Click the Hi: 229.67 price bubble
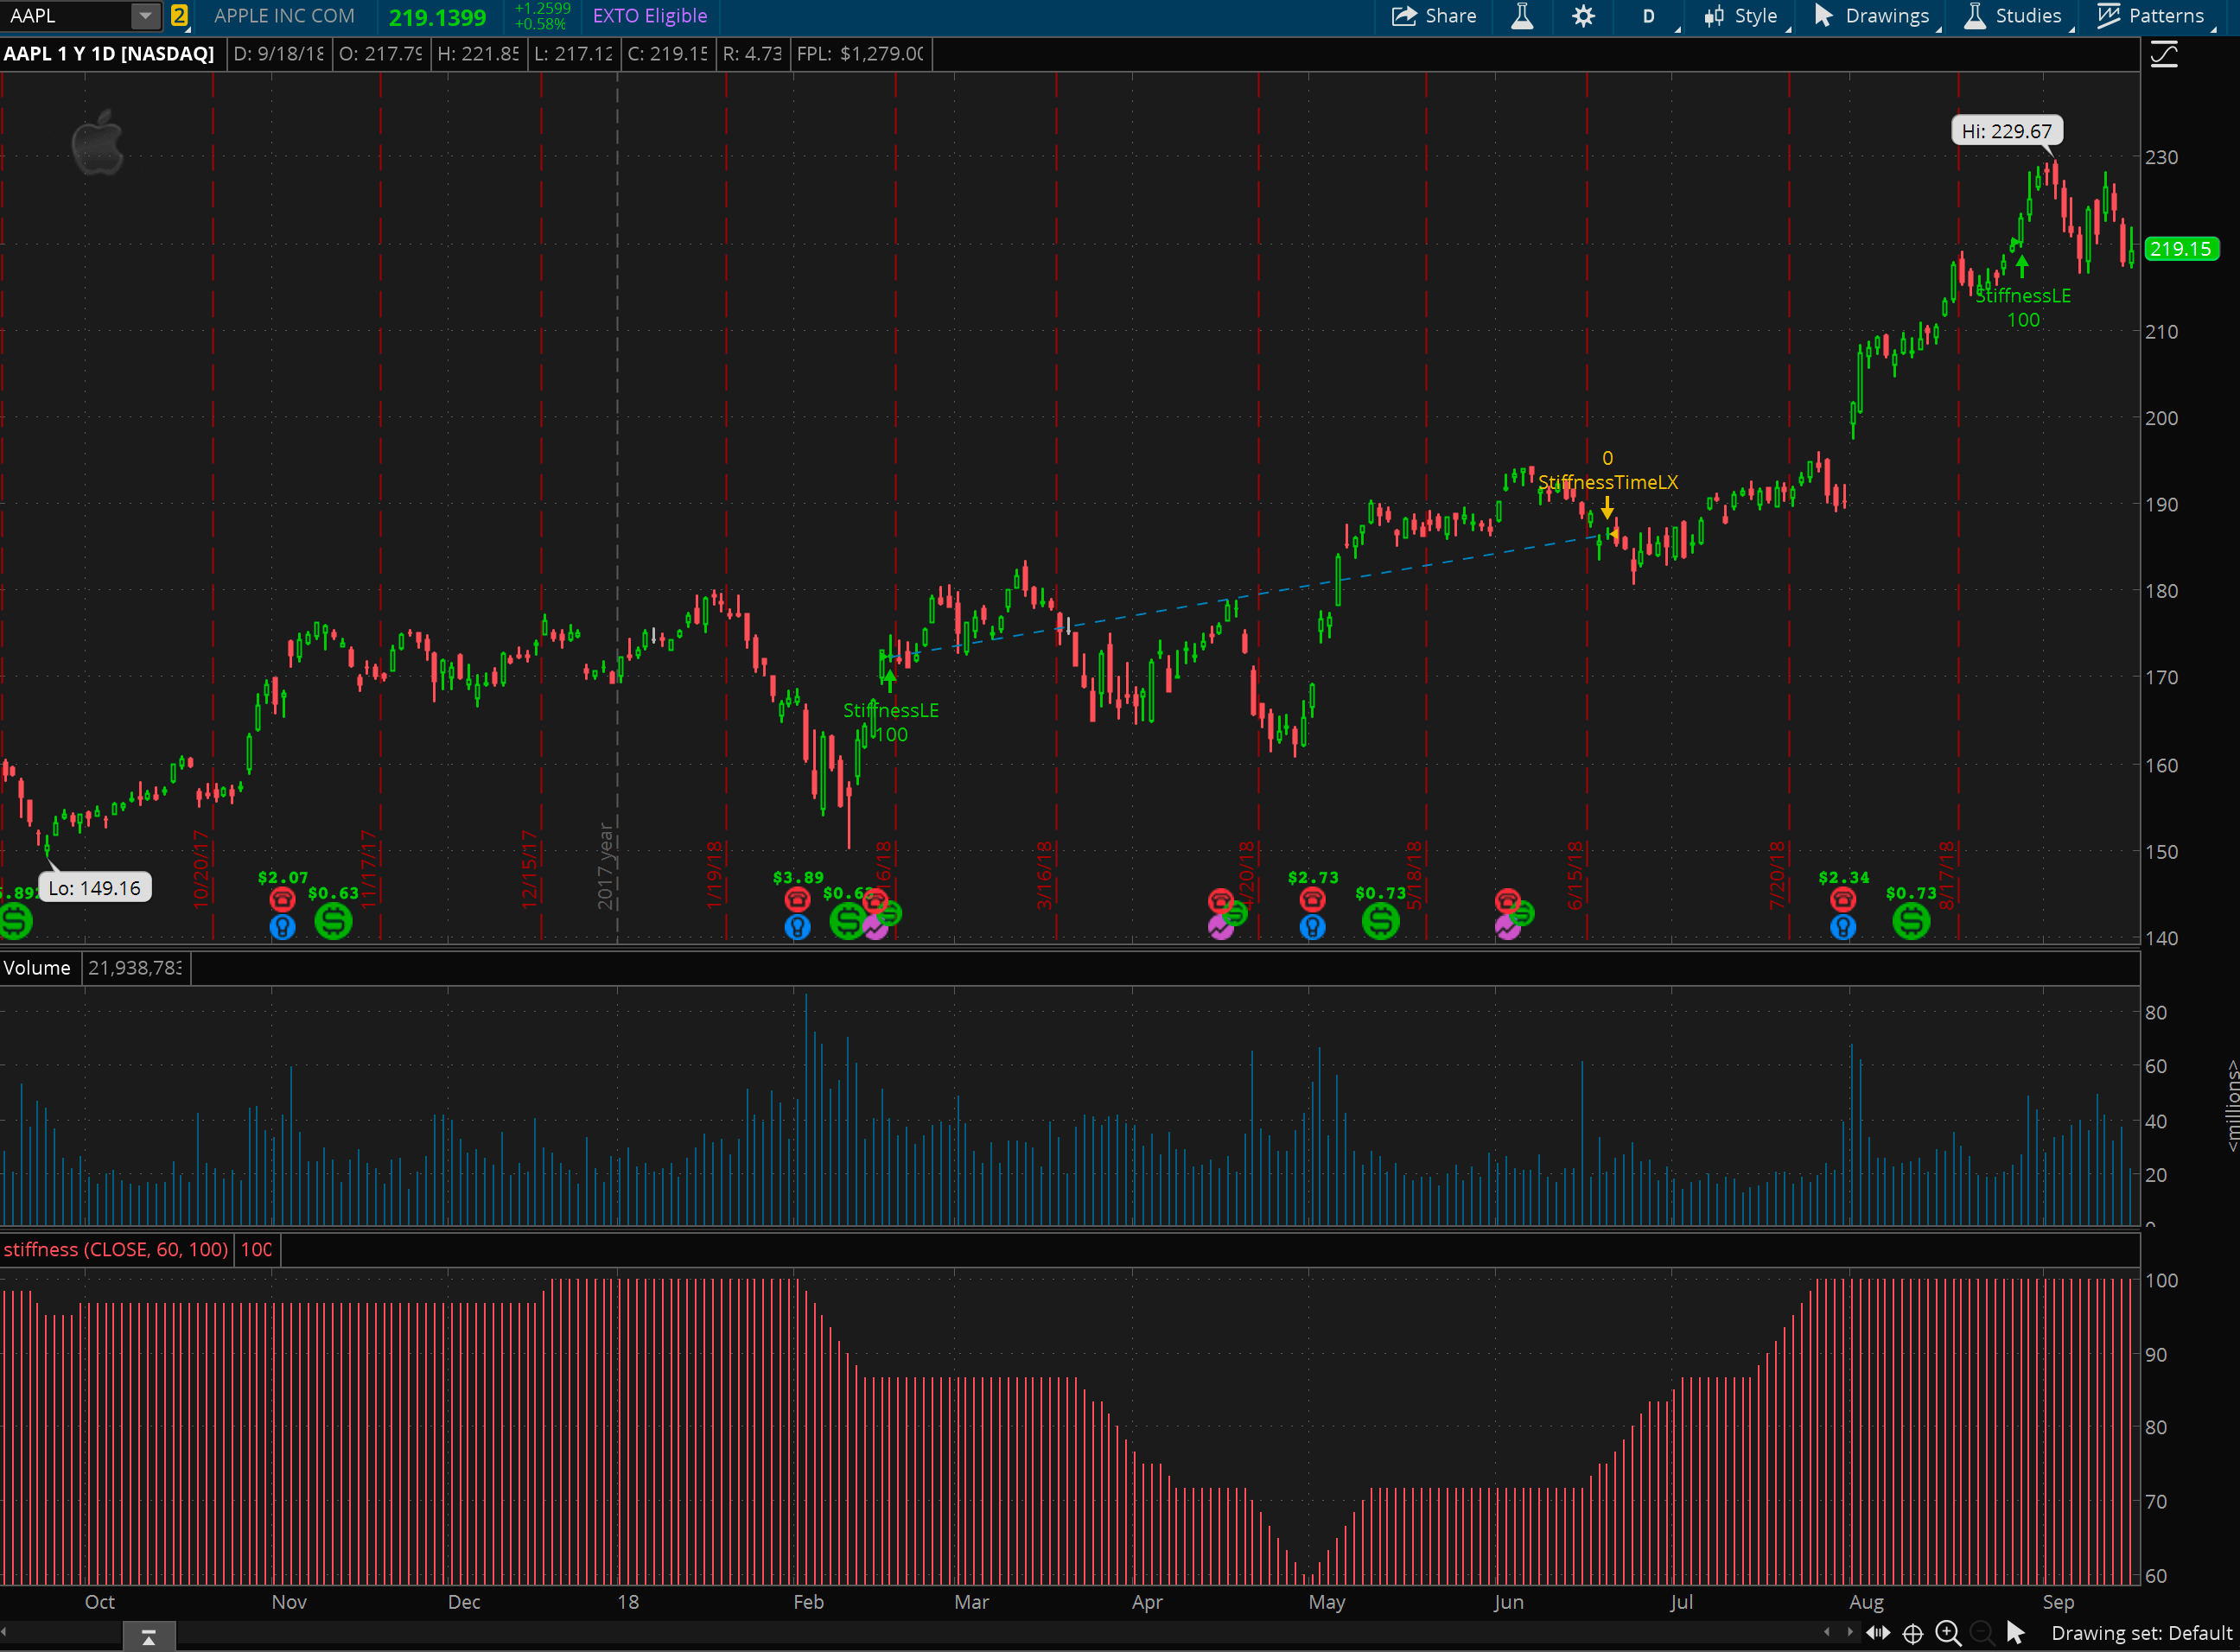The image size is (2240, 1652). click(x=2007, y=131)
